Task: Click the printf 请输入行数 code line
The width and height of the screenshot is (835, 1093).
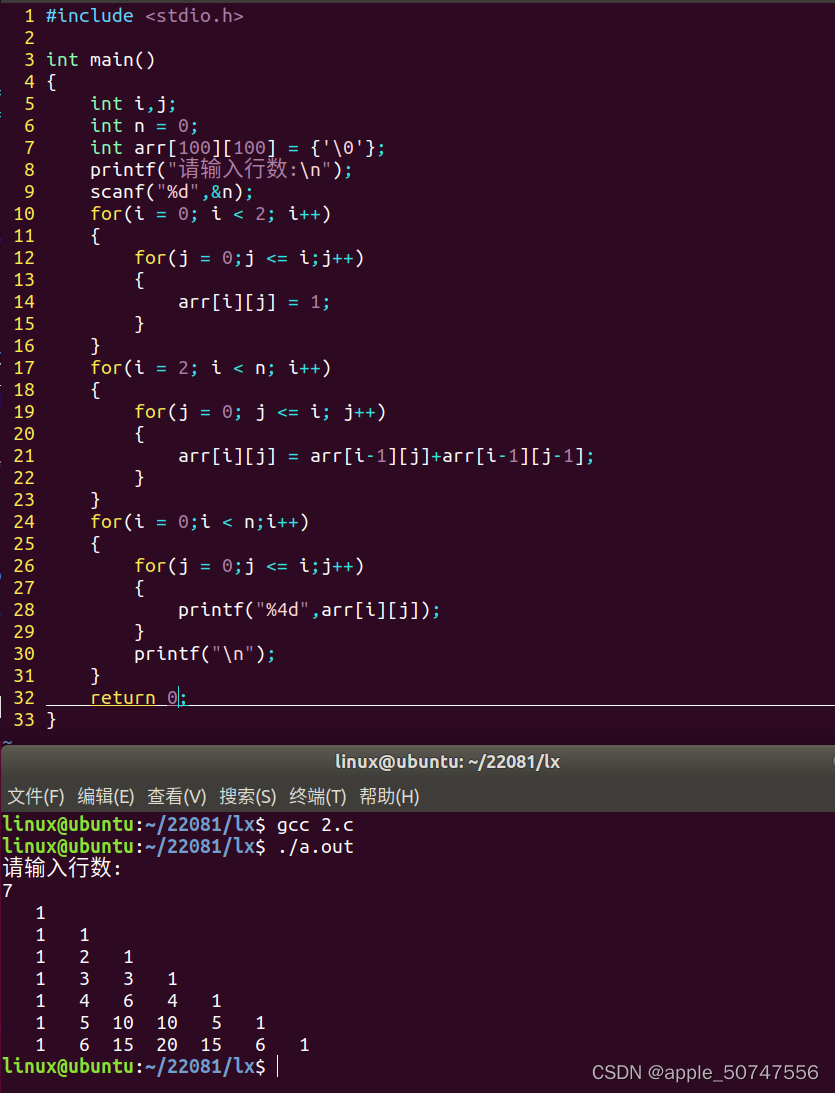Action: (222, 169)
